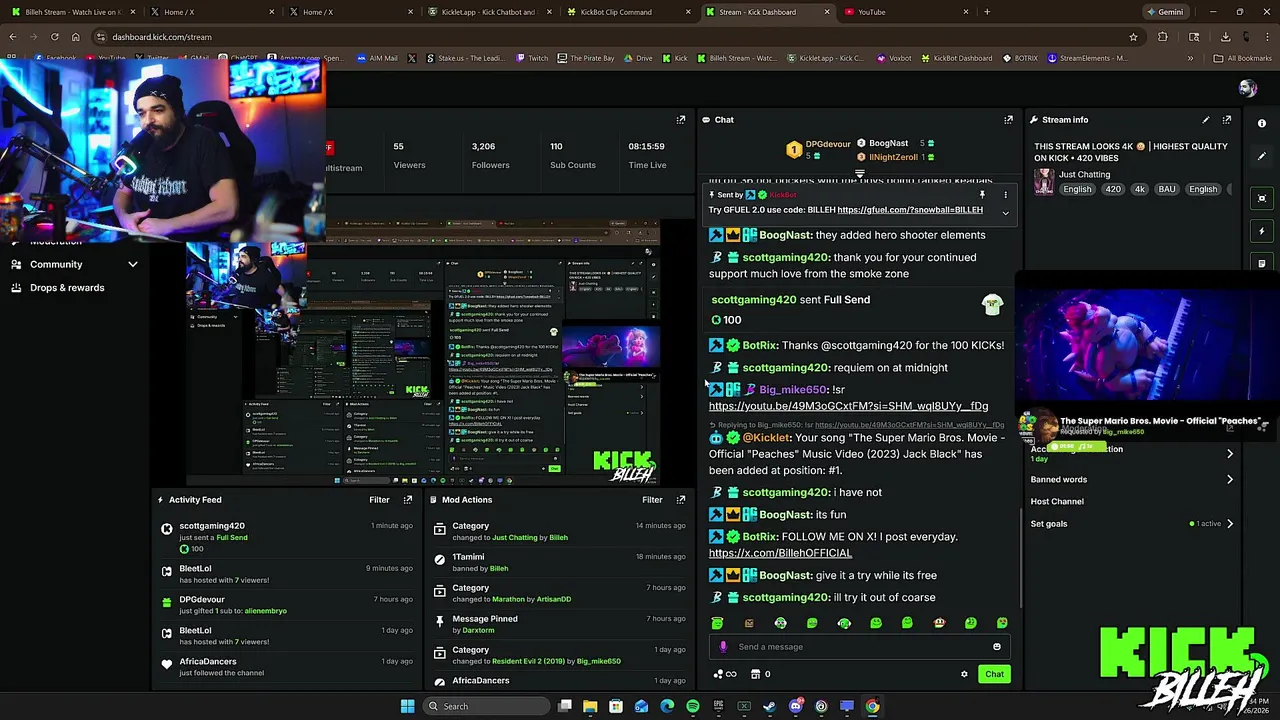This screenshot has width=1280, height=720.
Task: Insert the green headphones emote
Action: pyautogui.click(x=844, y=623)
